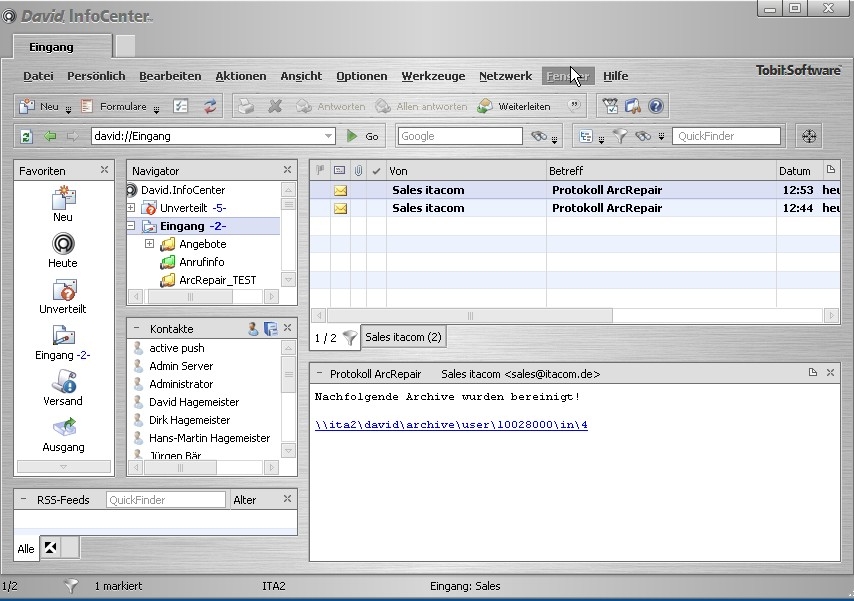Open the Formulare toolbar button
Viewport: 854px width, 601px height.
[x=114, y=106]
